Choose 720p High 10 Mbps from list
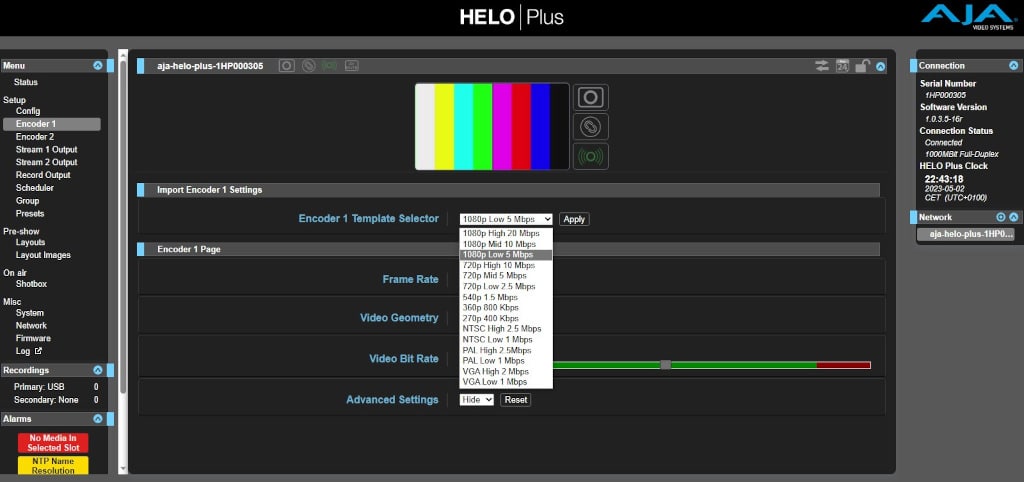The height and width of the screenshot is (482, 1024). click(500, 265)
